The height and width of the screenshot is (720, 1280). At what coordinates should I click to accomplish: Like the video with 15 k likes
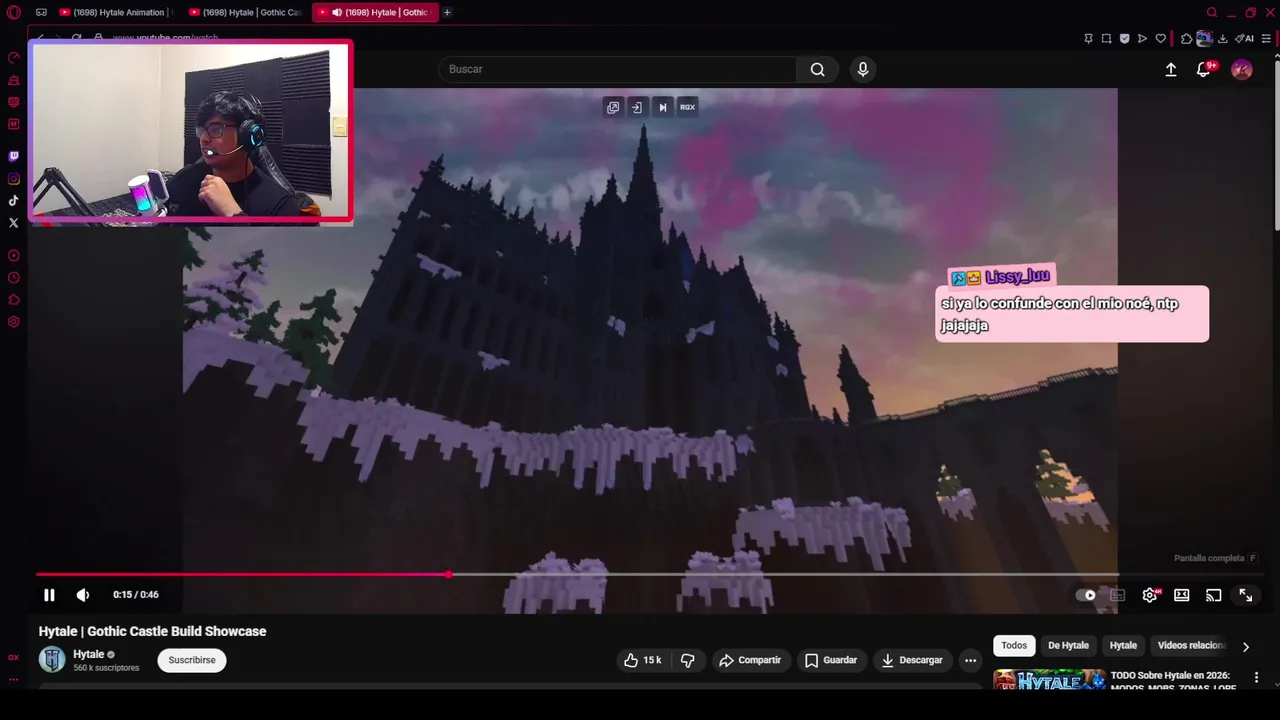pos(642,660)
